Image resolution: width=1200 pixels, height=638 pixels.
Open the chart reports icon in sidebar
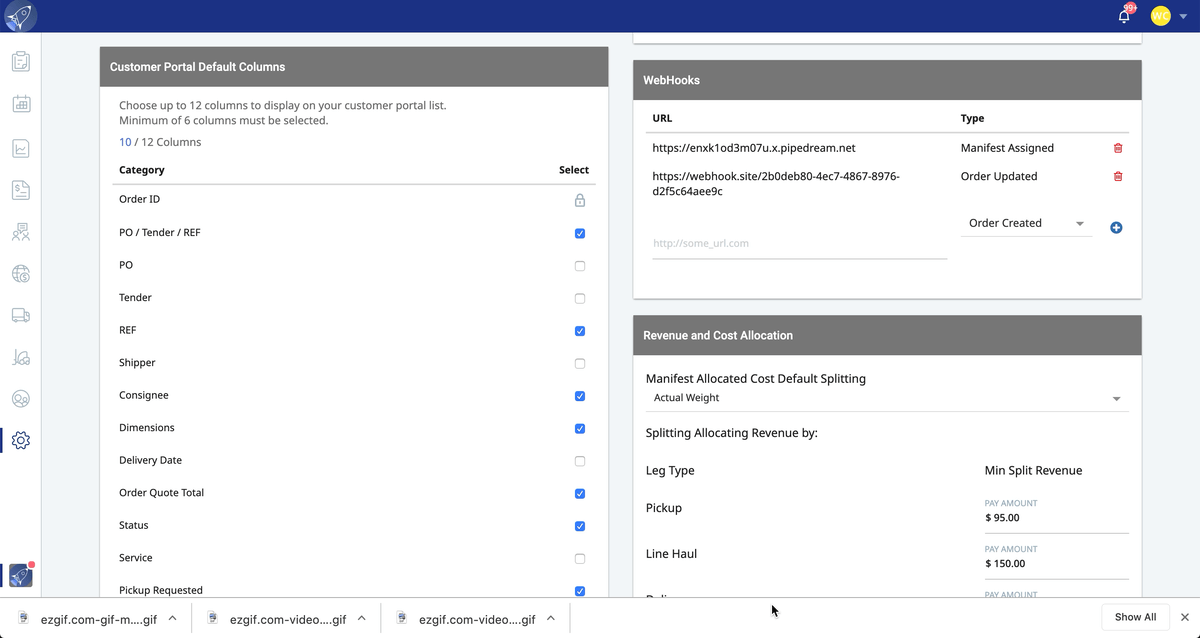coord(21,149)
